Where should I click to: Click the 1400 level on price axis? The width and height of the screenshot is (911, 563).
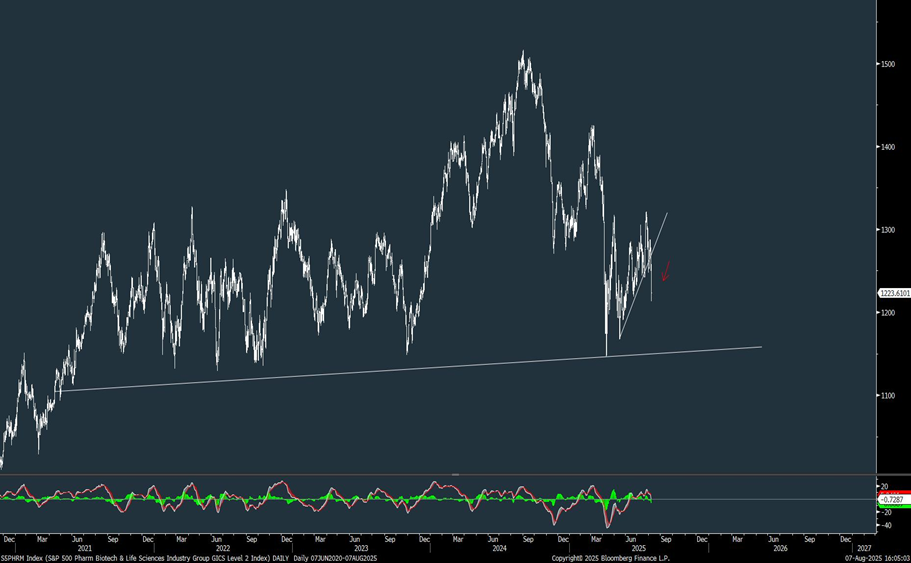tap(888, 147)
